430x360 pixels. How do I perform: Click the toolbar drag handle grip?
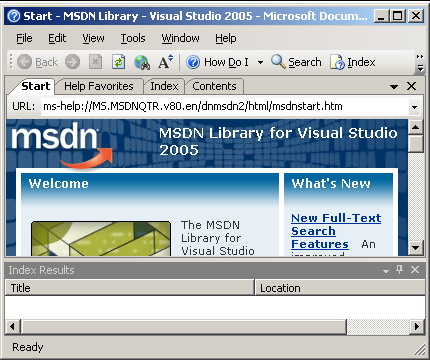11,62
